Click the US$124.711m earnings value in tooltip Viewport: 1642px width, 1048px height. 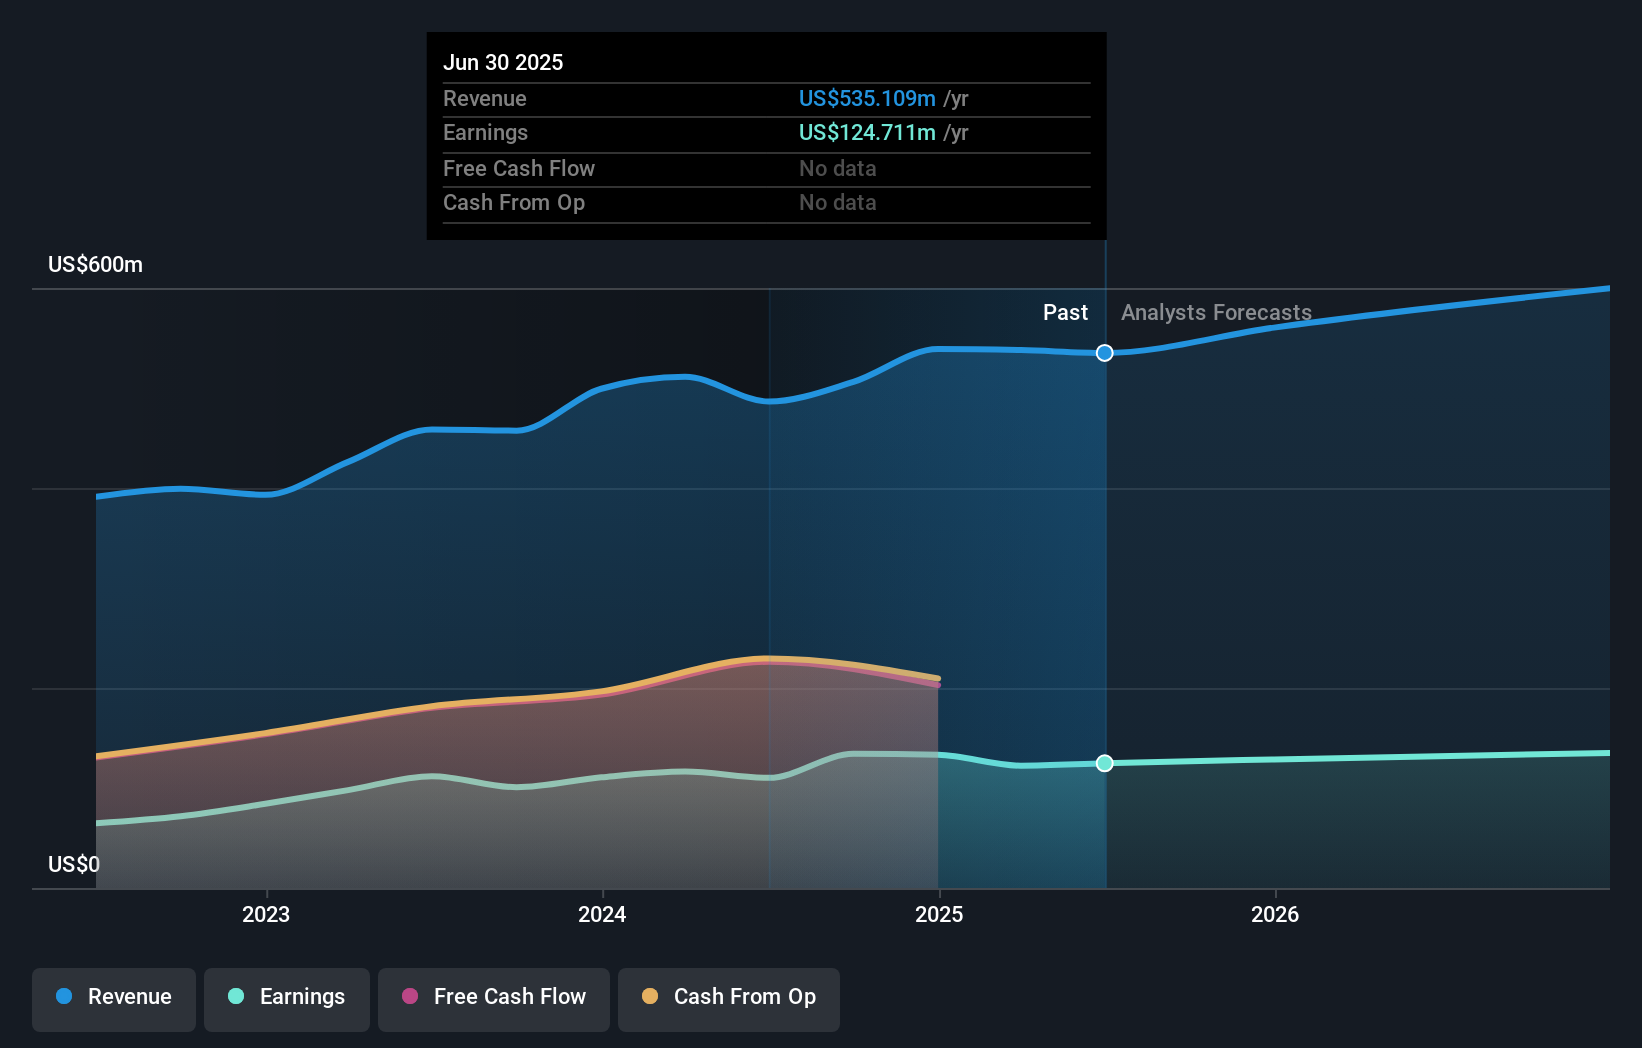866,132
